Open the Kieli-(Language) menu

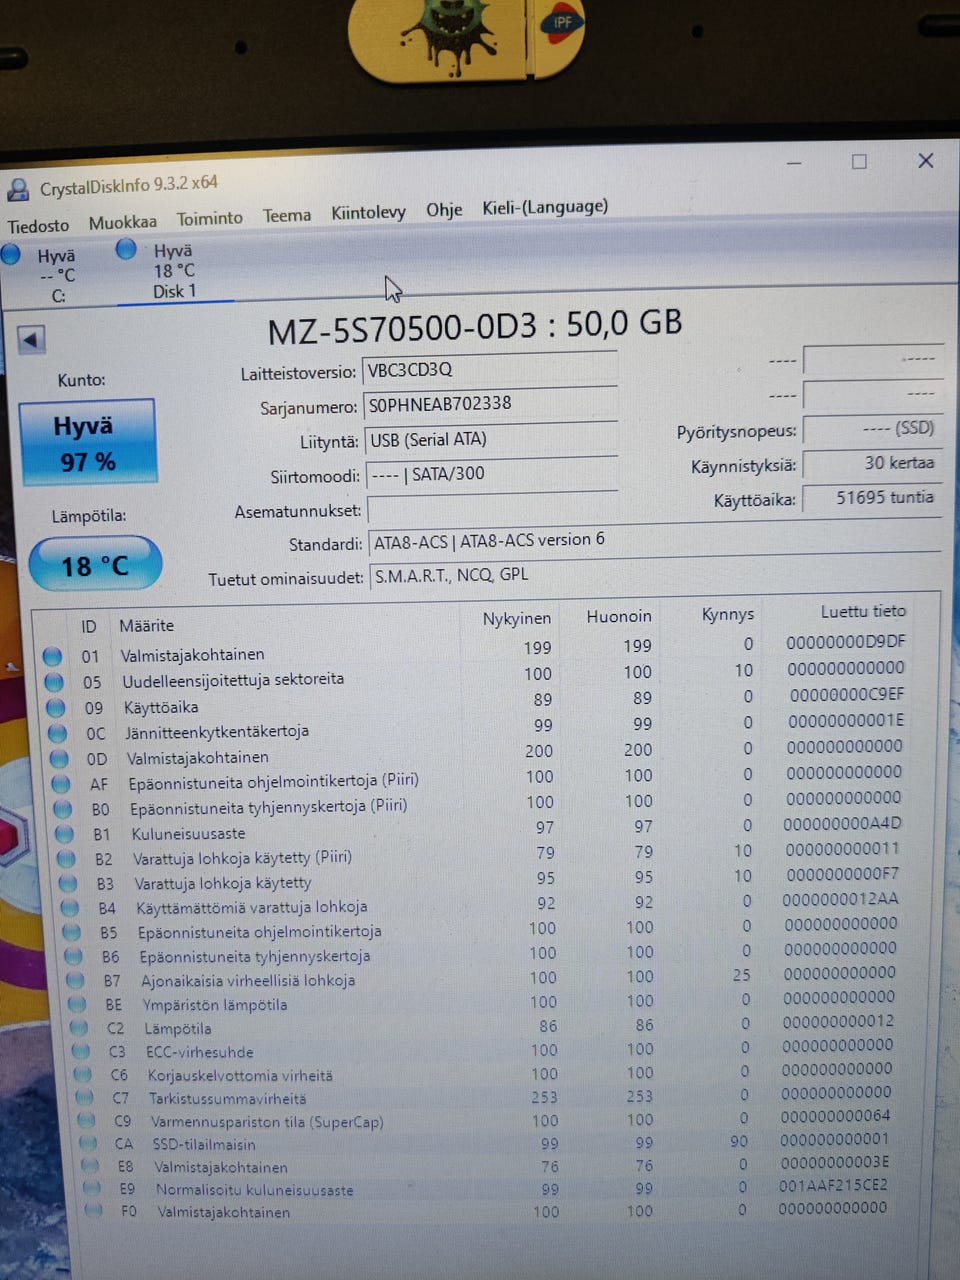[x=545, y=207]
